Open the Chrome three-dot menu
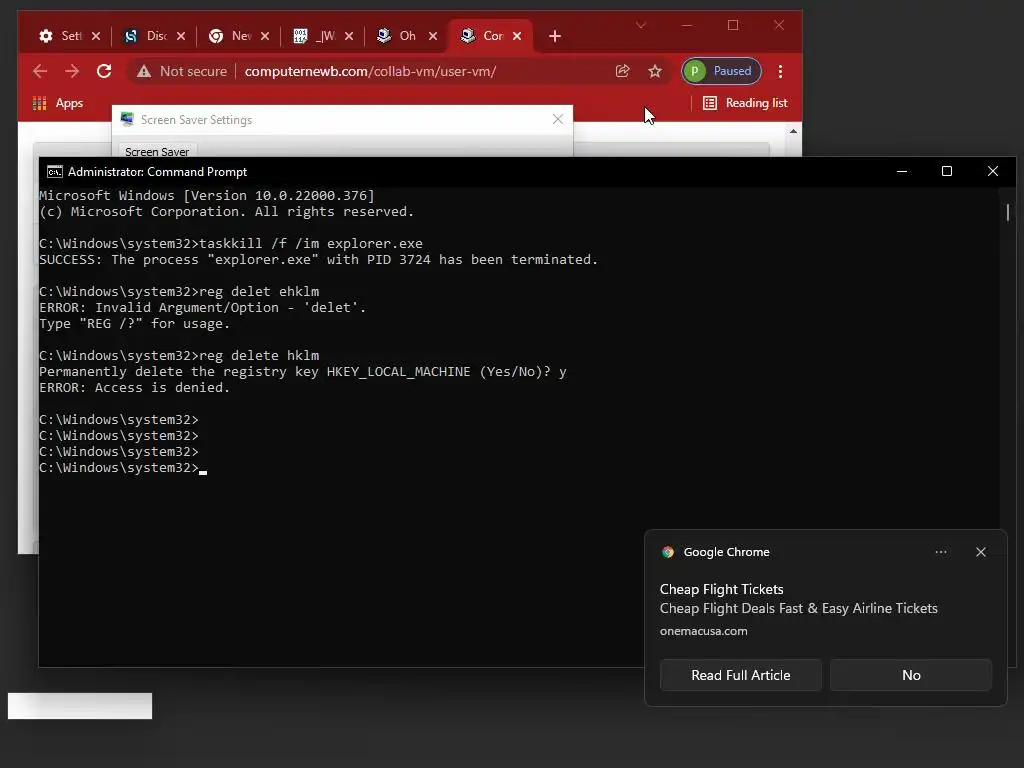 click(x=780, y=71)
